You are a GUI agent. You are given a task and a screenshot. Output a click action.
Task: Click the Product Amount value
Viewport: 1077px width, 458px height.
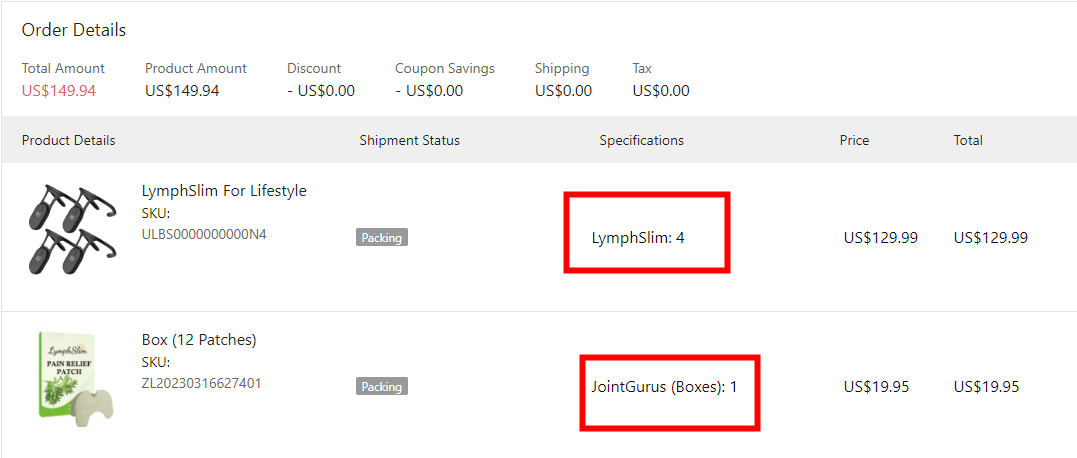point(182,91)
